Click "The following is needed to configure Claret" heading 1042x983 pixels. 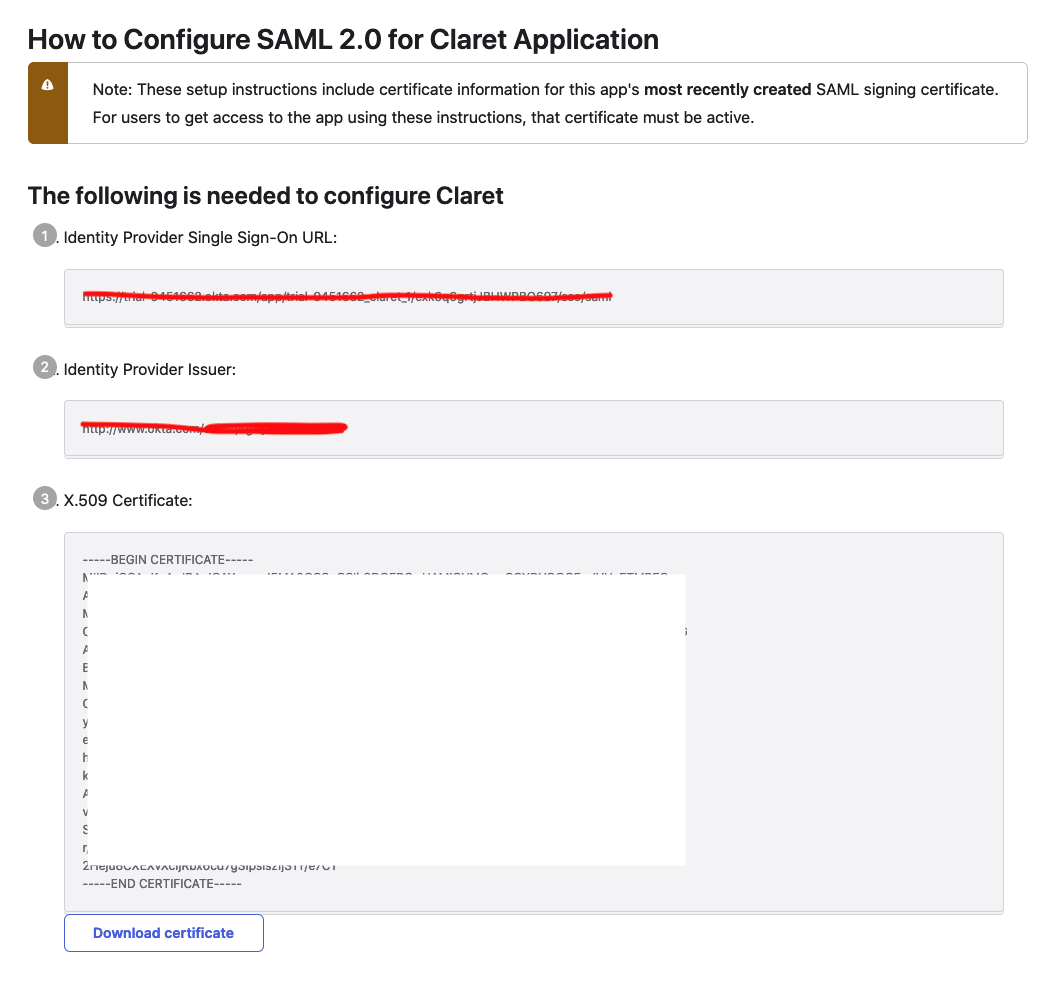coord(265,195)
